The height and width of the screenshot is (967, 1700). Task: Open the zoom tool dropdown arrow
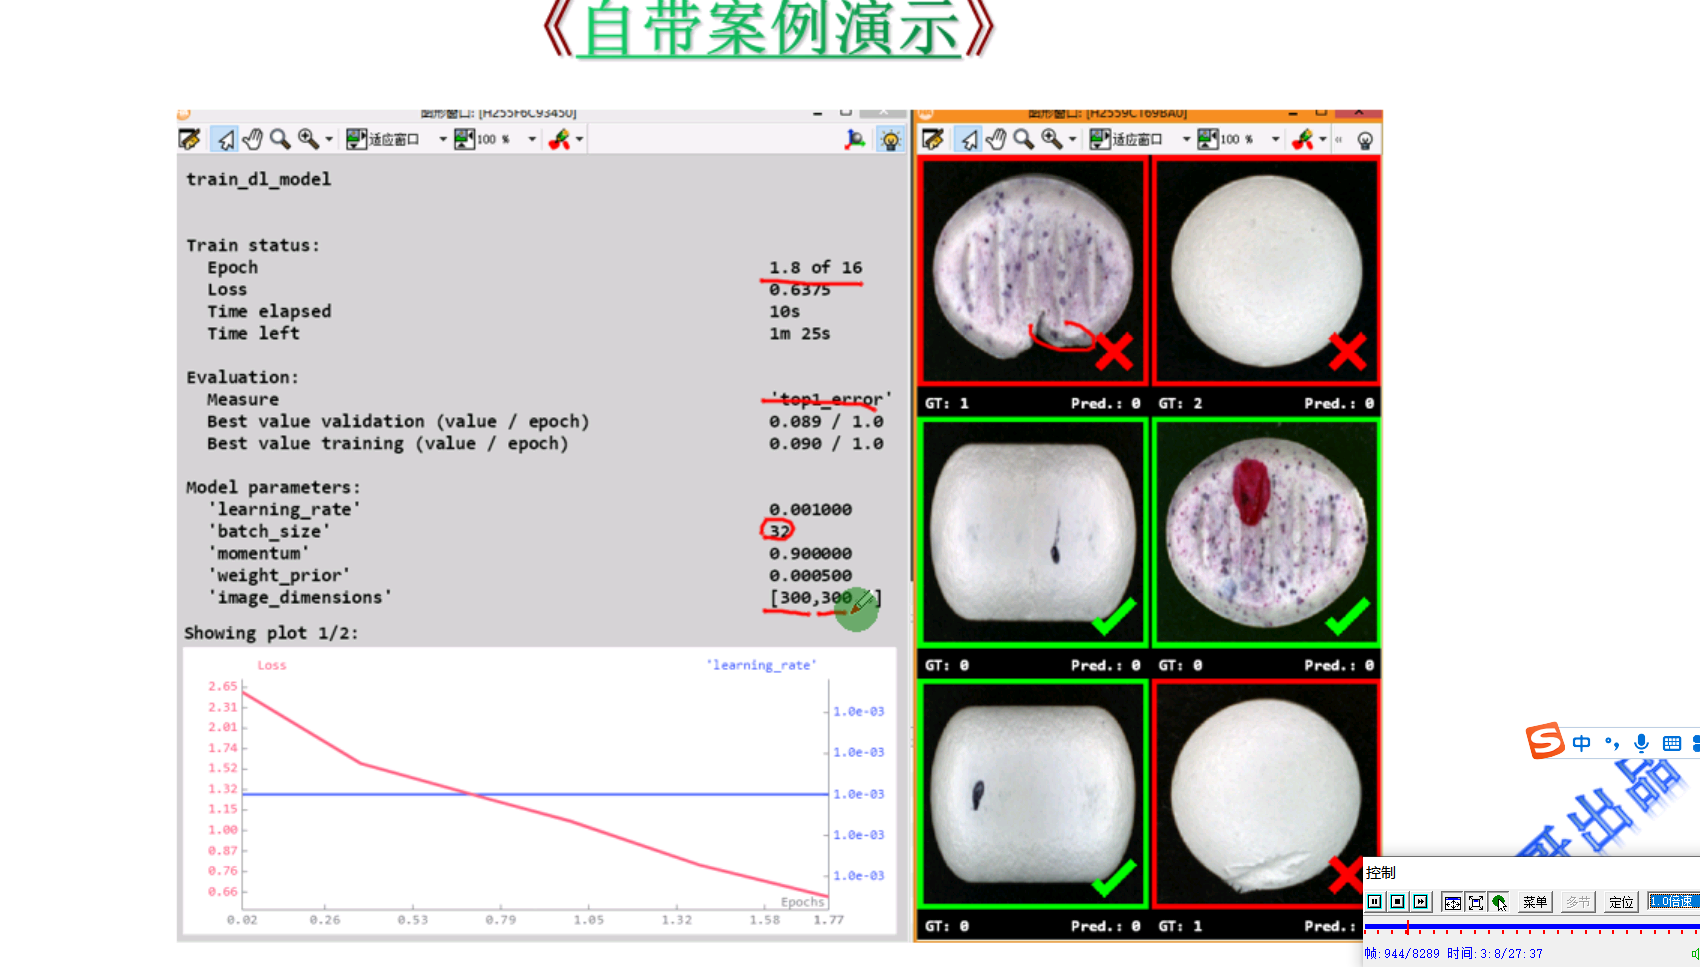click(x=328, y=139)
